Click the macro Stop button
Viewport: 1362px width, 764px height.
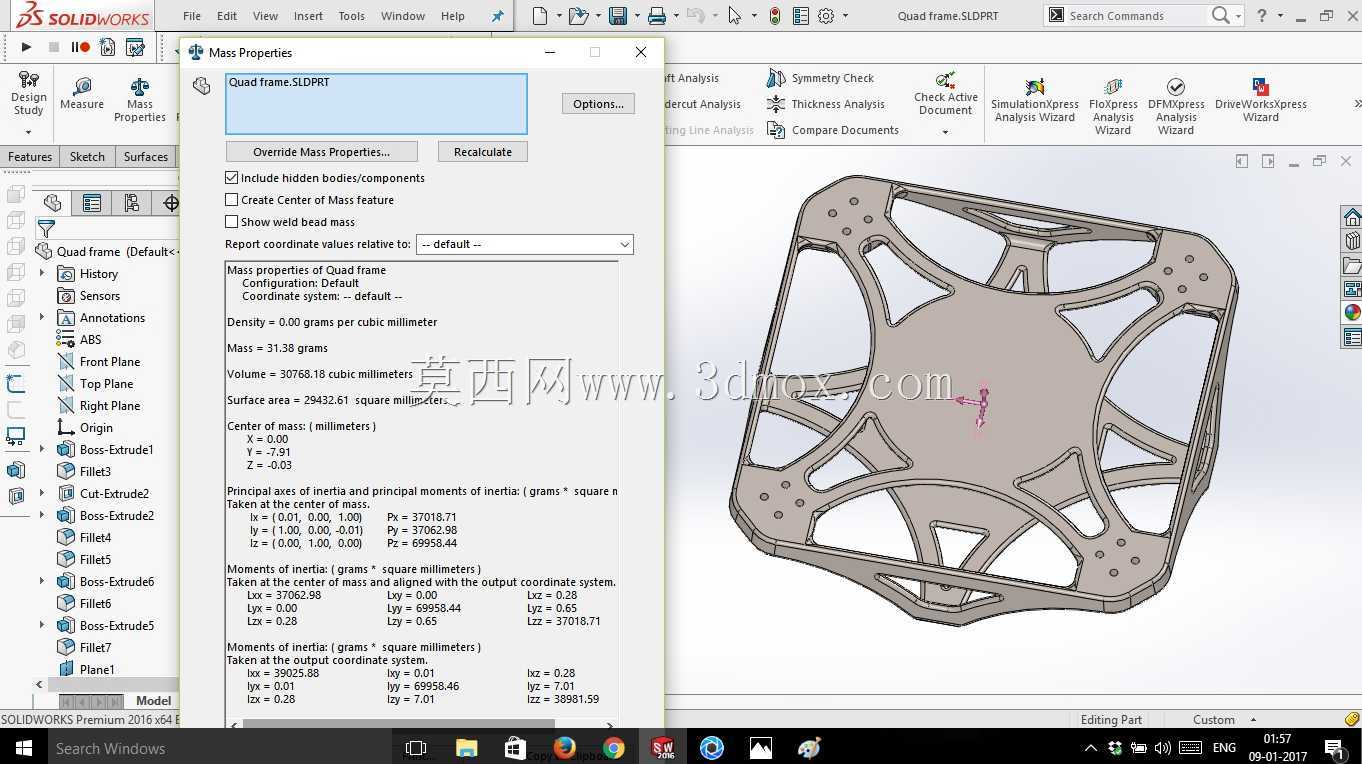pos(54,47)
